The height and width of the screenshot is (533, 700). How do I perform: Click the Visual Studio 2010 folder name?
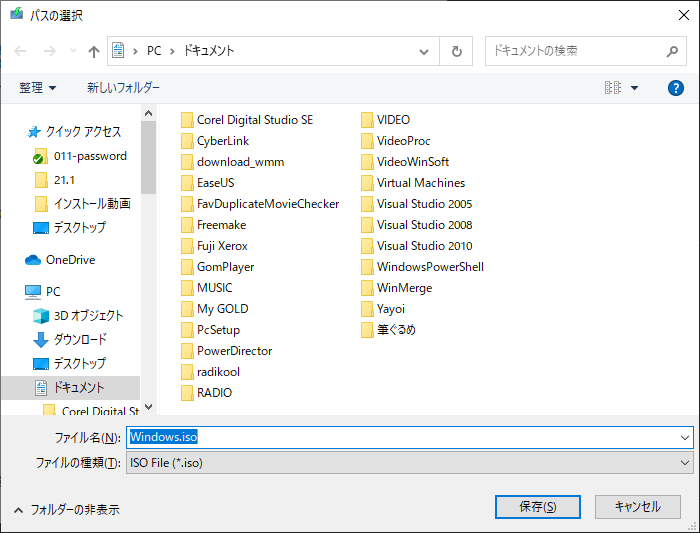pyautogui.click(x=424, y=246)
